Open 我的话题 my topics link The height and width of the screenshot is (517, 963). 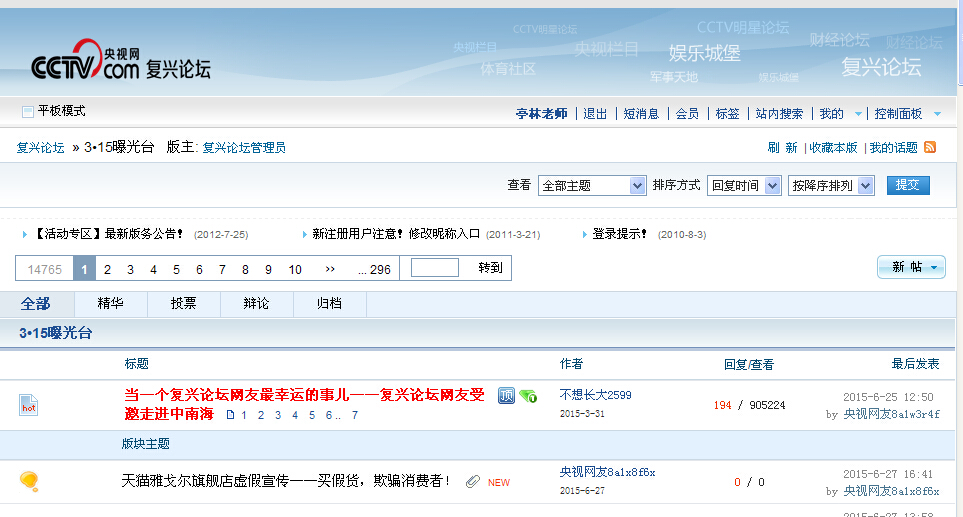[894, 148]
